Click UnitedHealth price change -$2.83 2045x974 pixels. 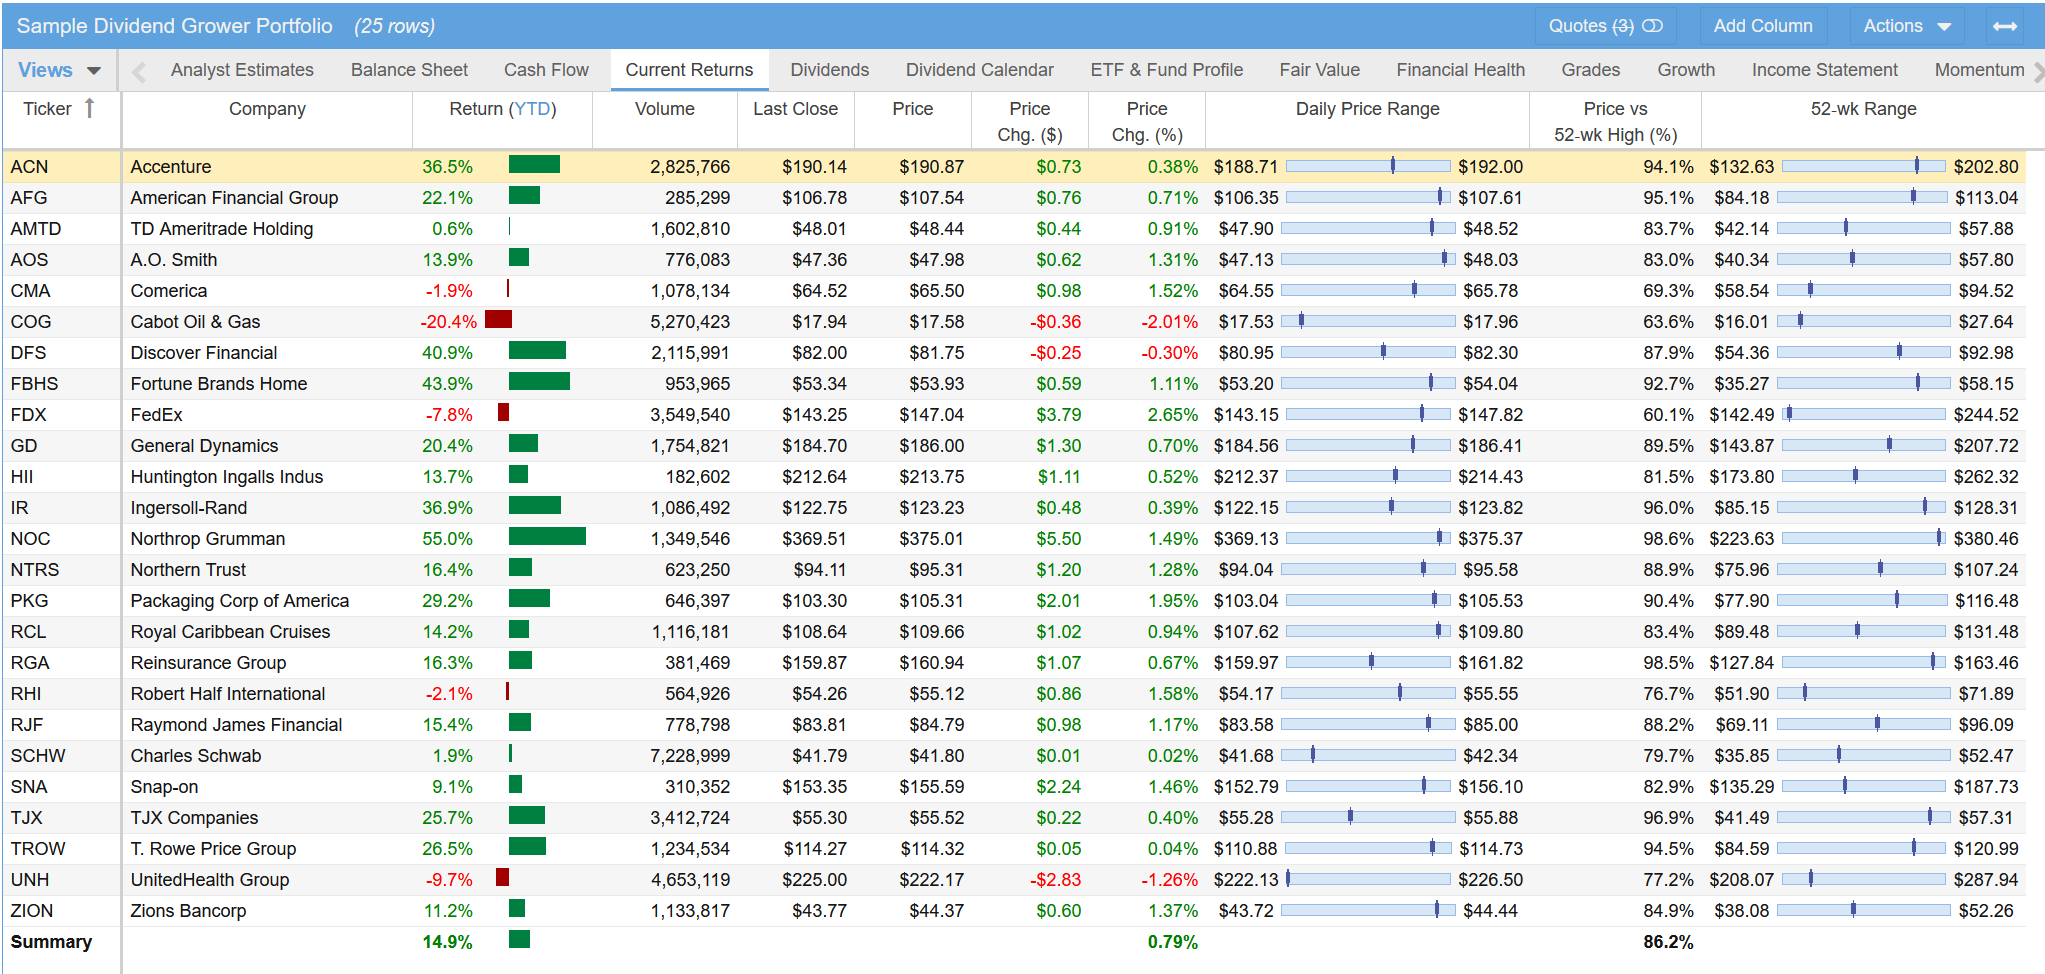1056,880
